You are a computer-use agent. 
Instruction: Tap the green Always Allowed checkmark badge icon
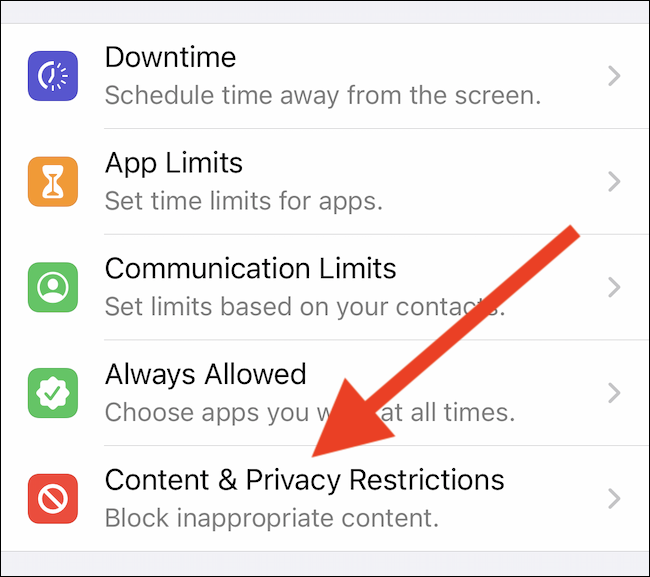click(x=53, y=393)
